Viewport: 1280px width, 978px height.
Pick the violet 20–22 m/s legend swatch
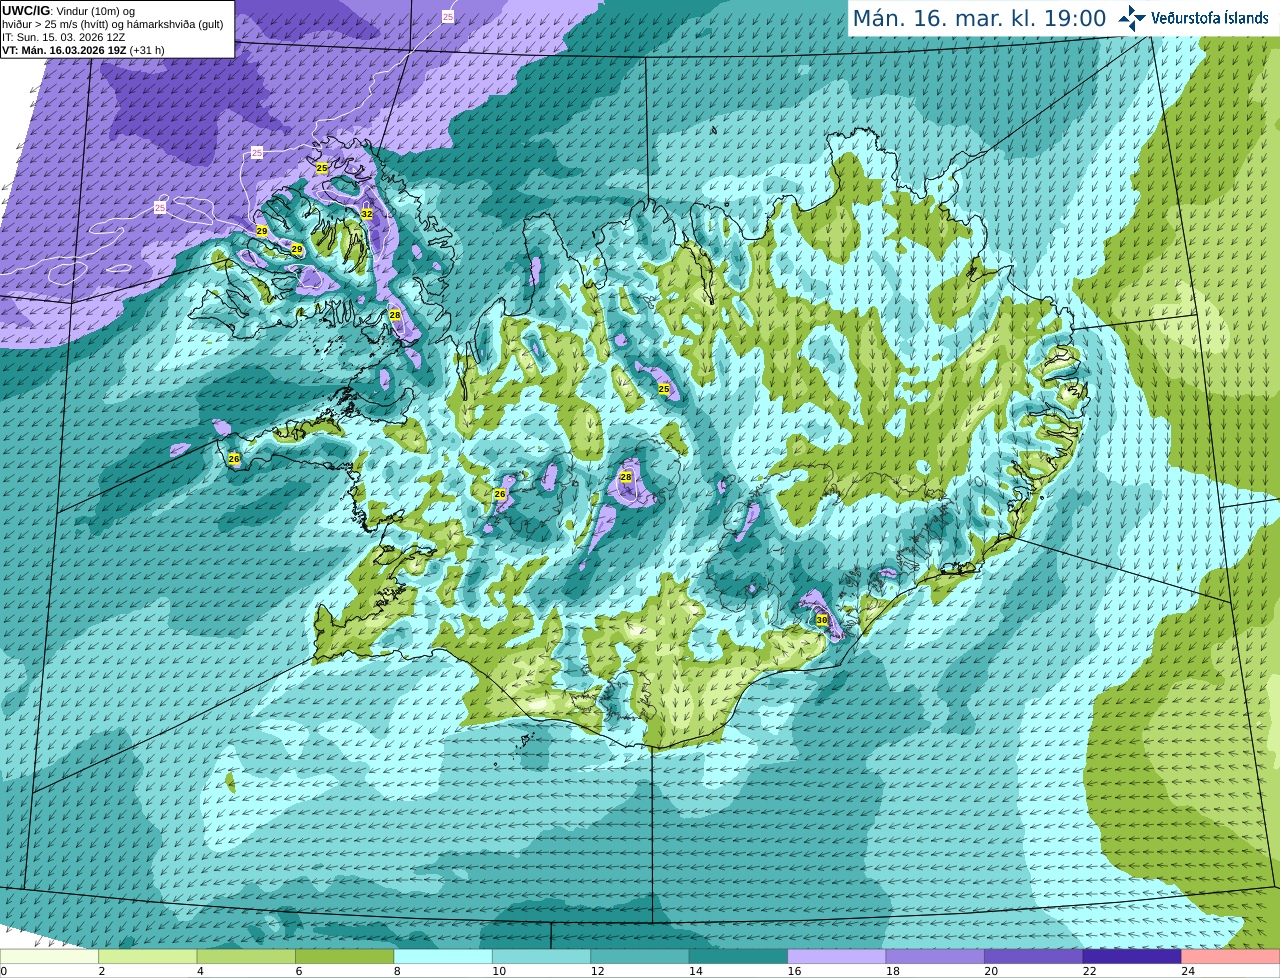pos(1034,956)
